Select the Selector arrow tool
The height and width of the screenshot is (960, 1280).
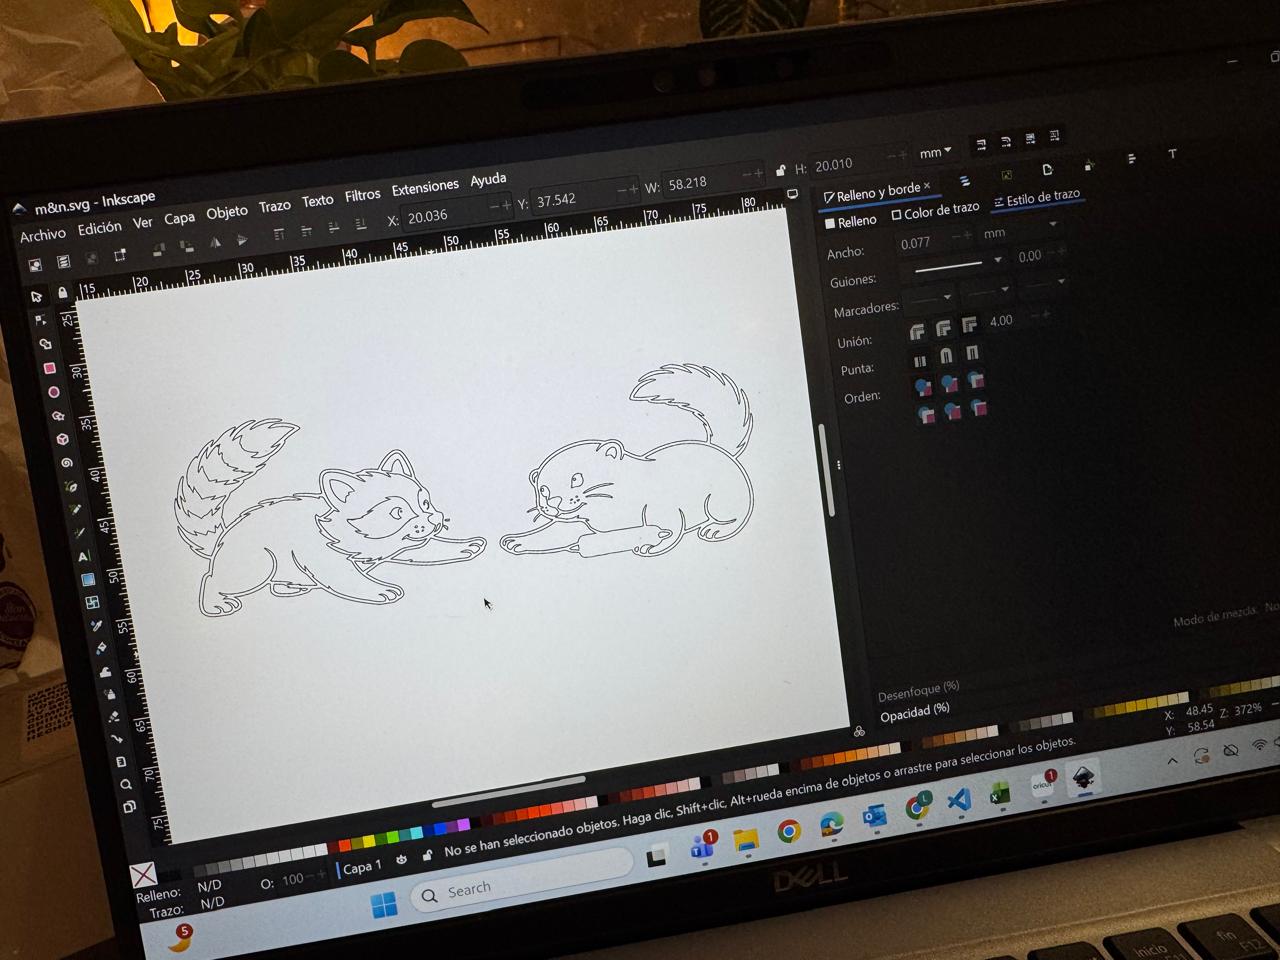pos(37,296)
